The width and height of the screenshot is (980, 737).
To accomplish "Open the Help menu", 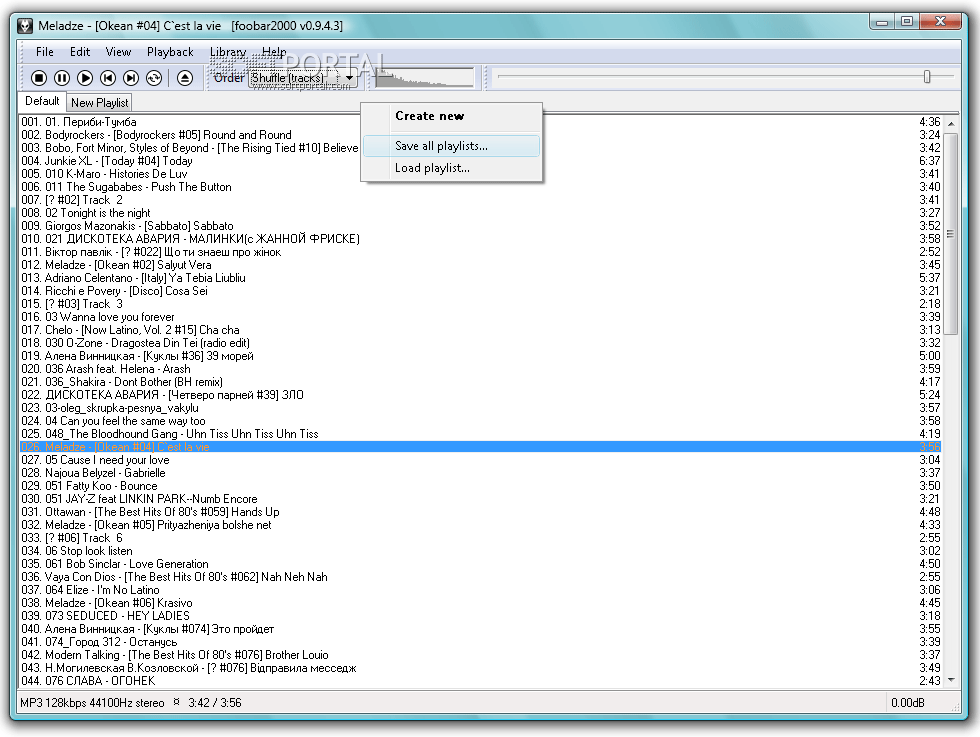I will coord(274,52).
